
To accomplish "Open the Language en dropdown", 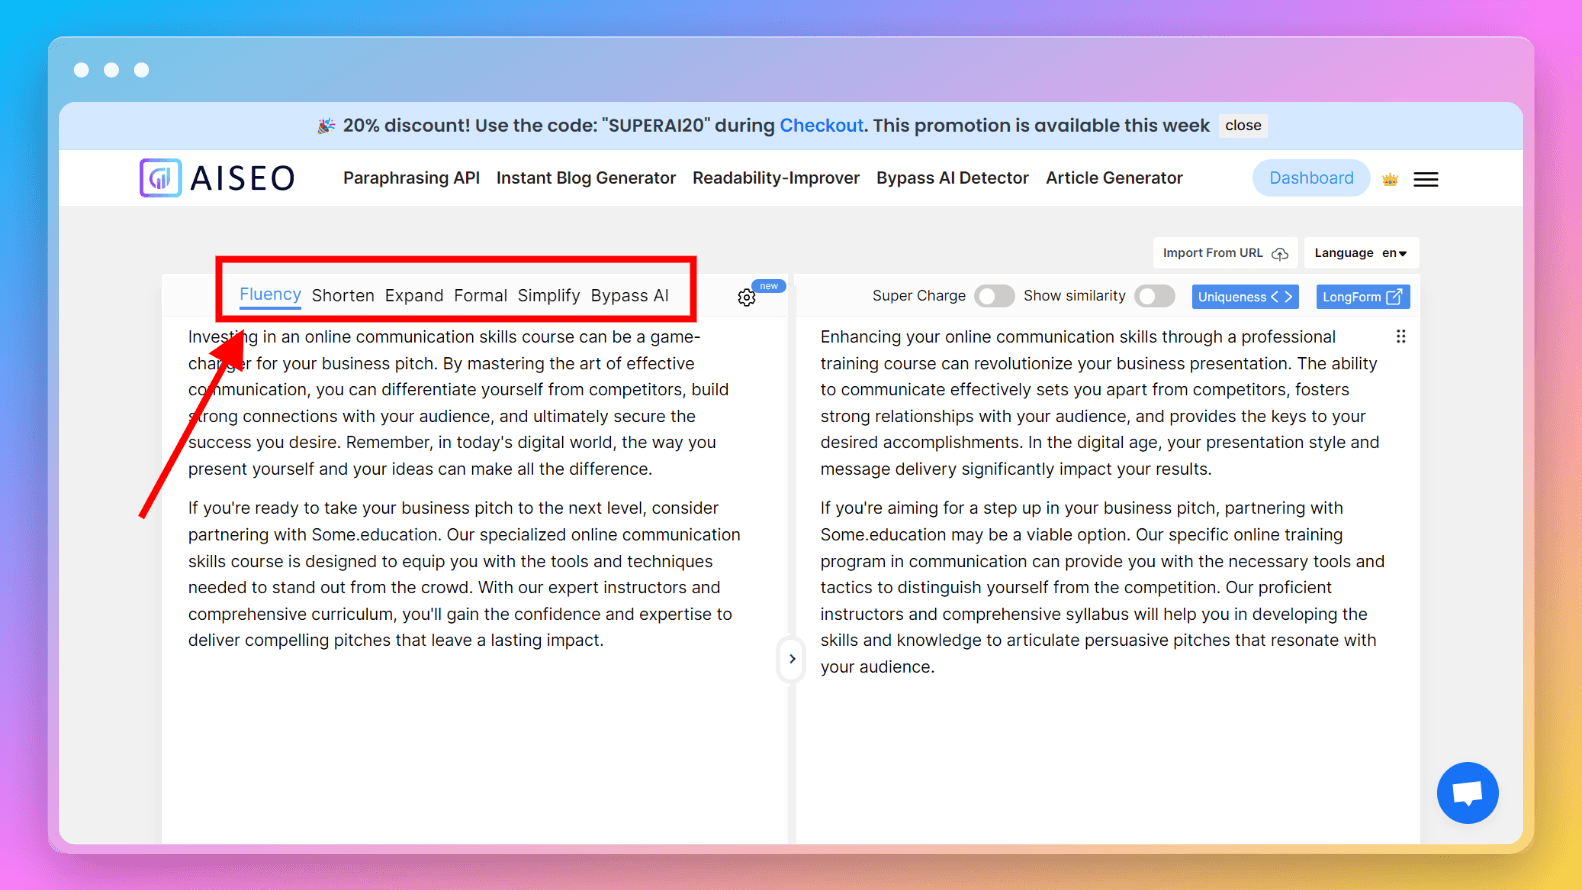I will point(1360,253).
